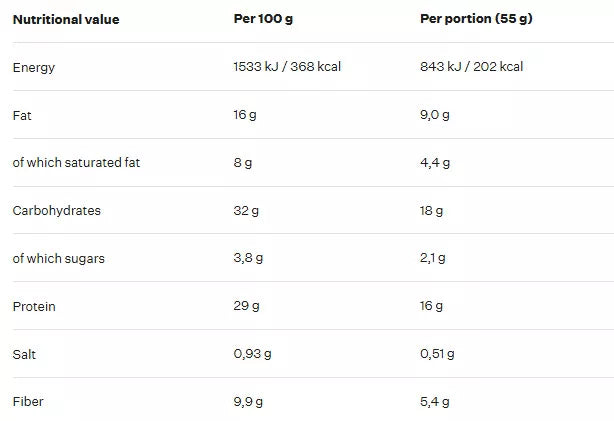The image size is (614, 421).
Task: Click the "Per portion (55 g)" header
Action: coord(476,19)
